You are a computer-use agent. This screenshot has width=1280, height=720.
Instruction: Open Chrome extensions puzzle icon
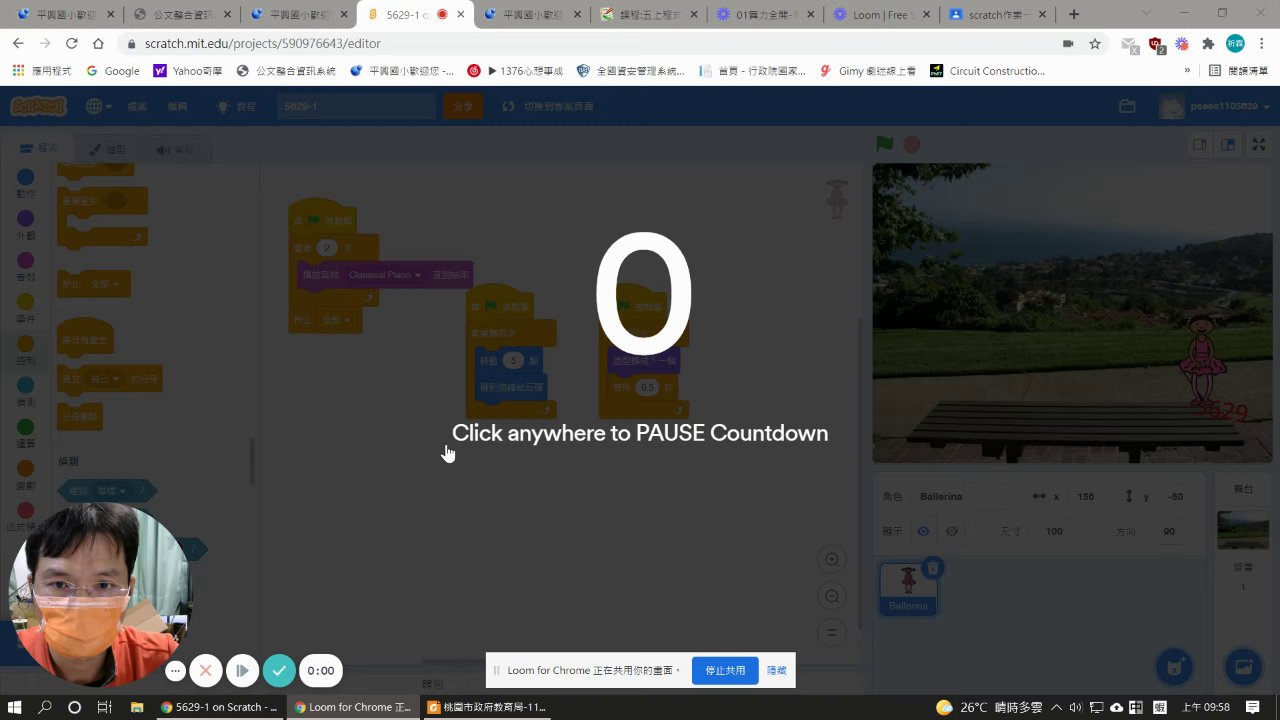coord(1208,44)
